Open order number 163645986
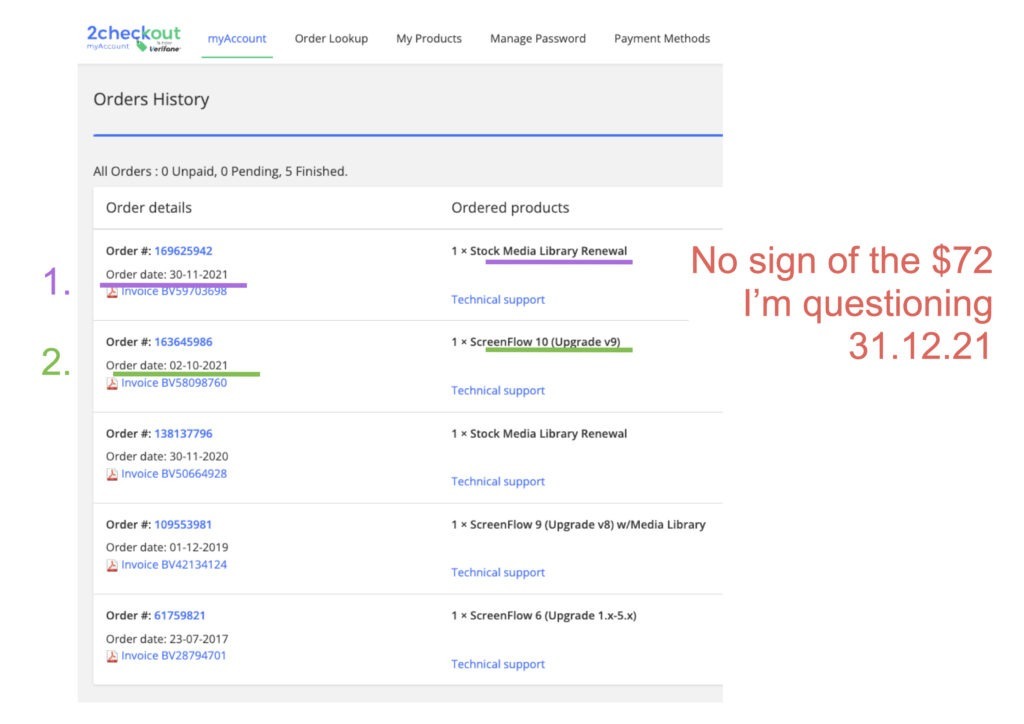The image size is (1024, 724). click(183, 341)
